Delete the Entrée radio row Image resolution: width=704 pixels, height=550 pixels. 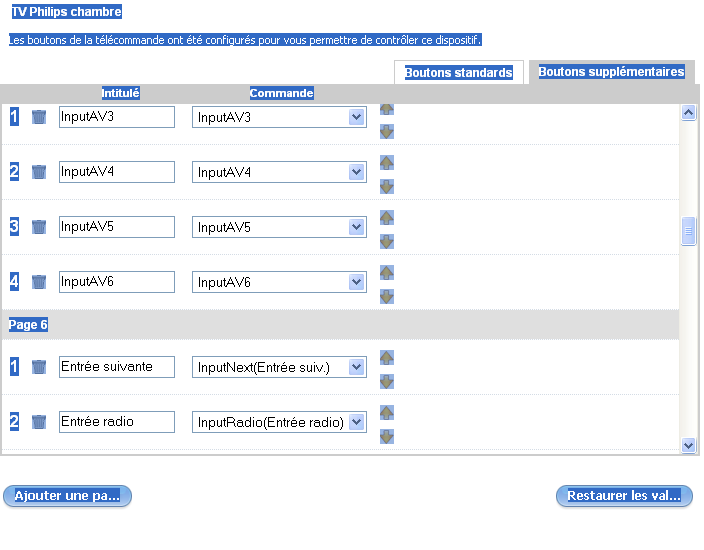pyautogui.click(x=39, y=422)
